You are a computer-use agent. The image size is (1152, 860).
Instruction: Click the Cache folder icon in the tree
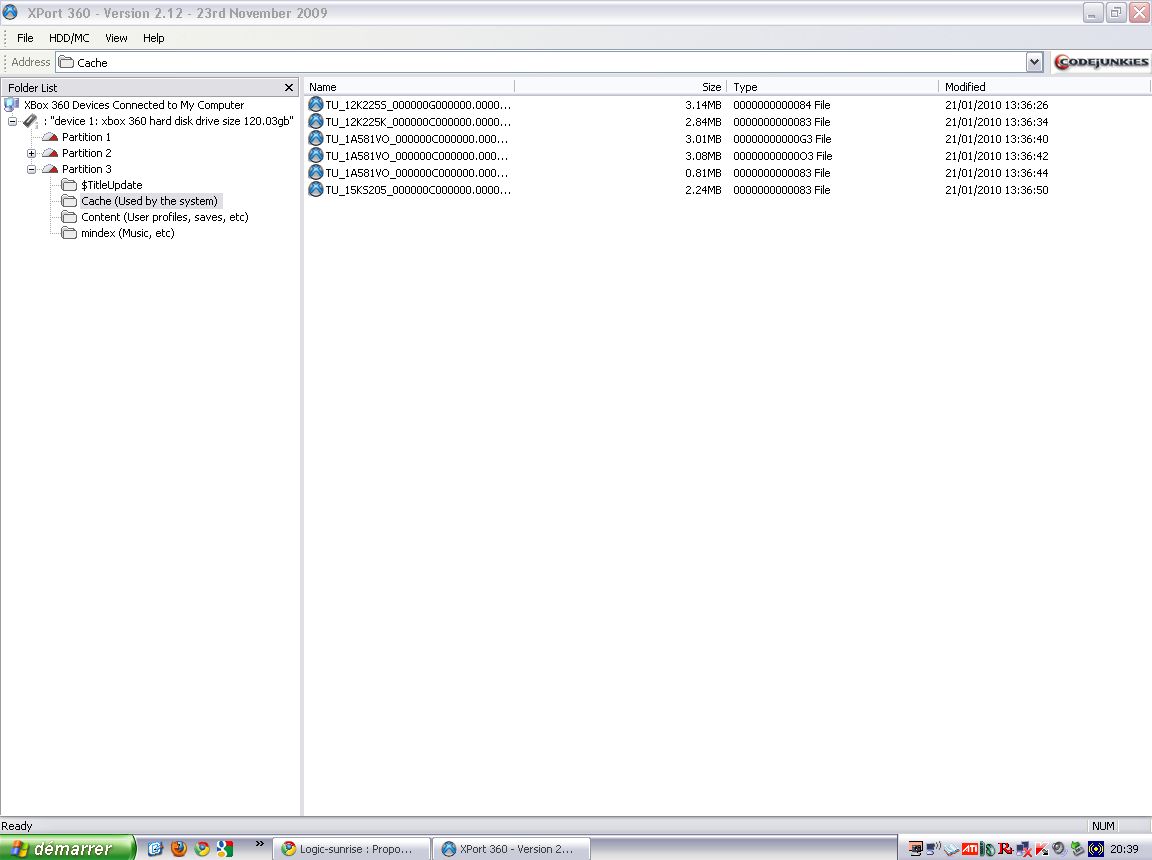coord(69,201)
